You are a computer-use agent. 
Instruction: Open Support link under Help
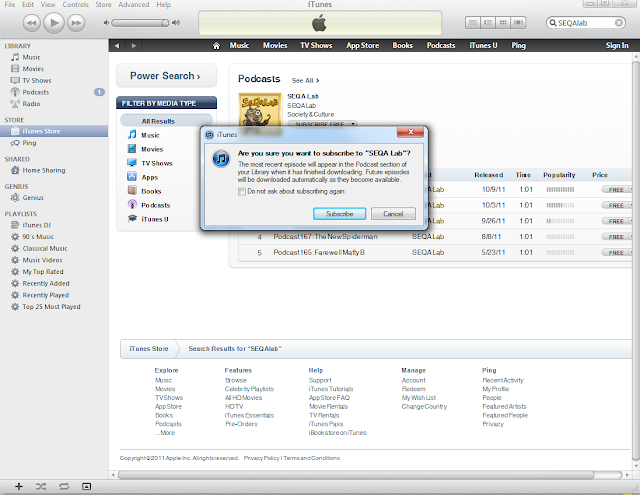[320, 380]
